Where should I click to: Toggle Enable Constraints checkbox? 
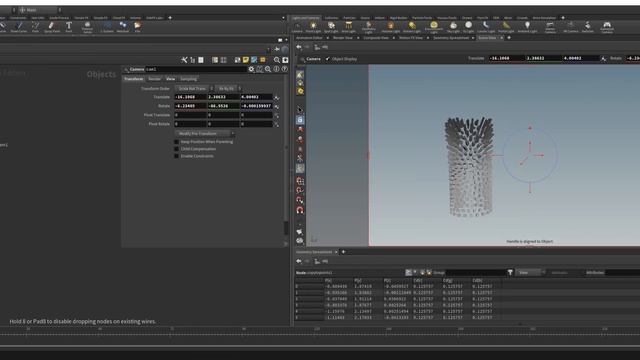[x=176, y=156]
